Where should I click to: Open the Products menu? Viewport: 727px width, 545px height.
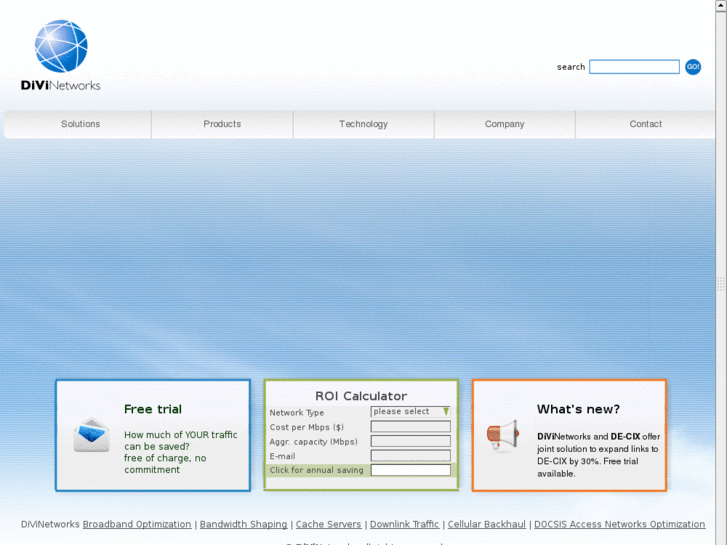[x=222, y=124]
